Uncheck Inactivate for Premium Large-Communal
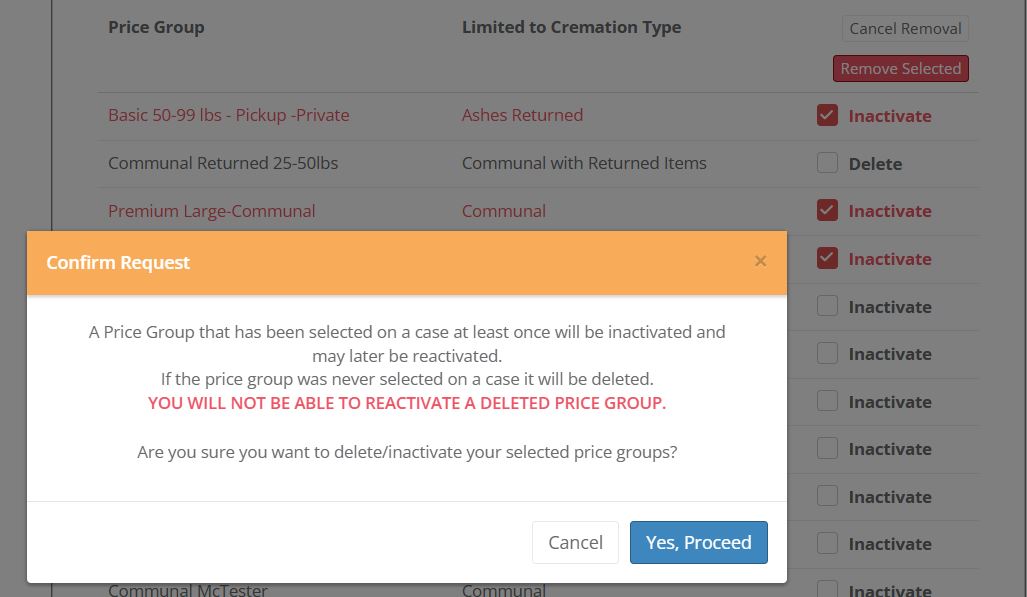Screen dimensions: 1027x597 point(827,210)
